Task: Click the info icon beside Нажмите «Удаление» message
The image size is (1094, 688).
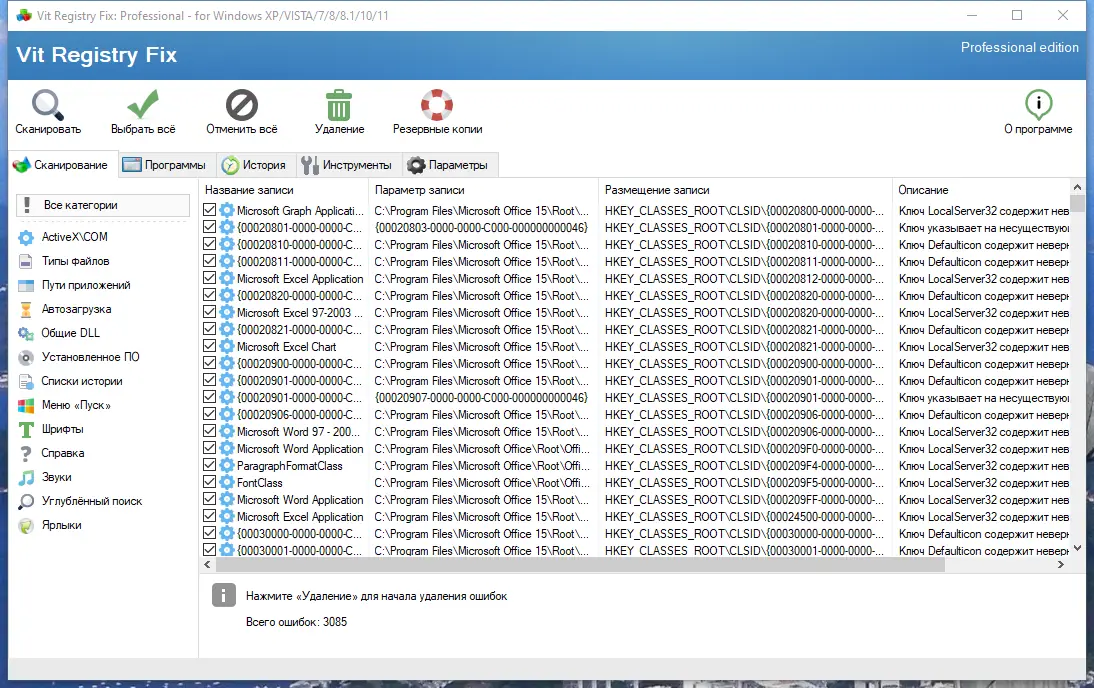Action: pos(224,595)
